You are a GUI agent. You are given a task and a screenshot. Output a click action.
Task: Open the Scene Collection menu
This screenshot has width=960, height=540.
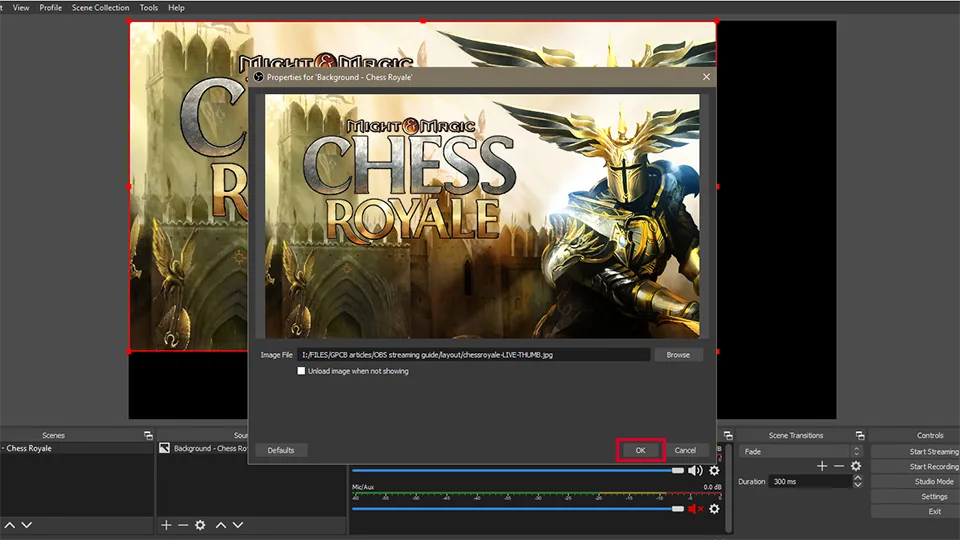pyautogui.click(x=100, y=7)
